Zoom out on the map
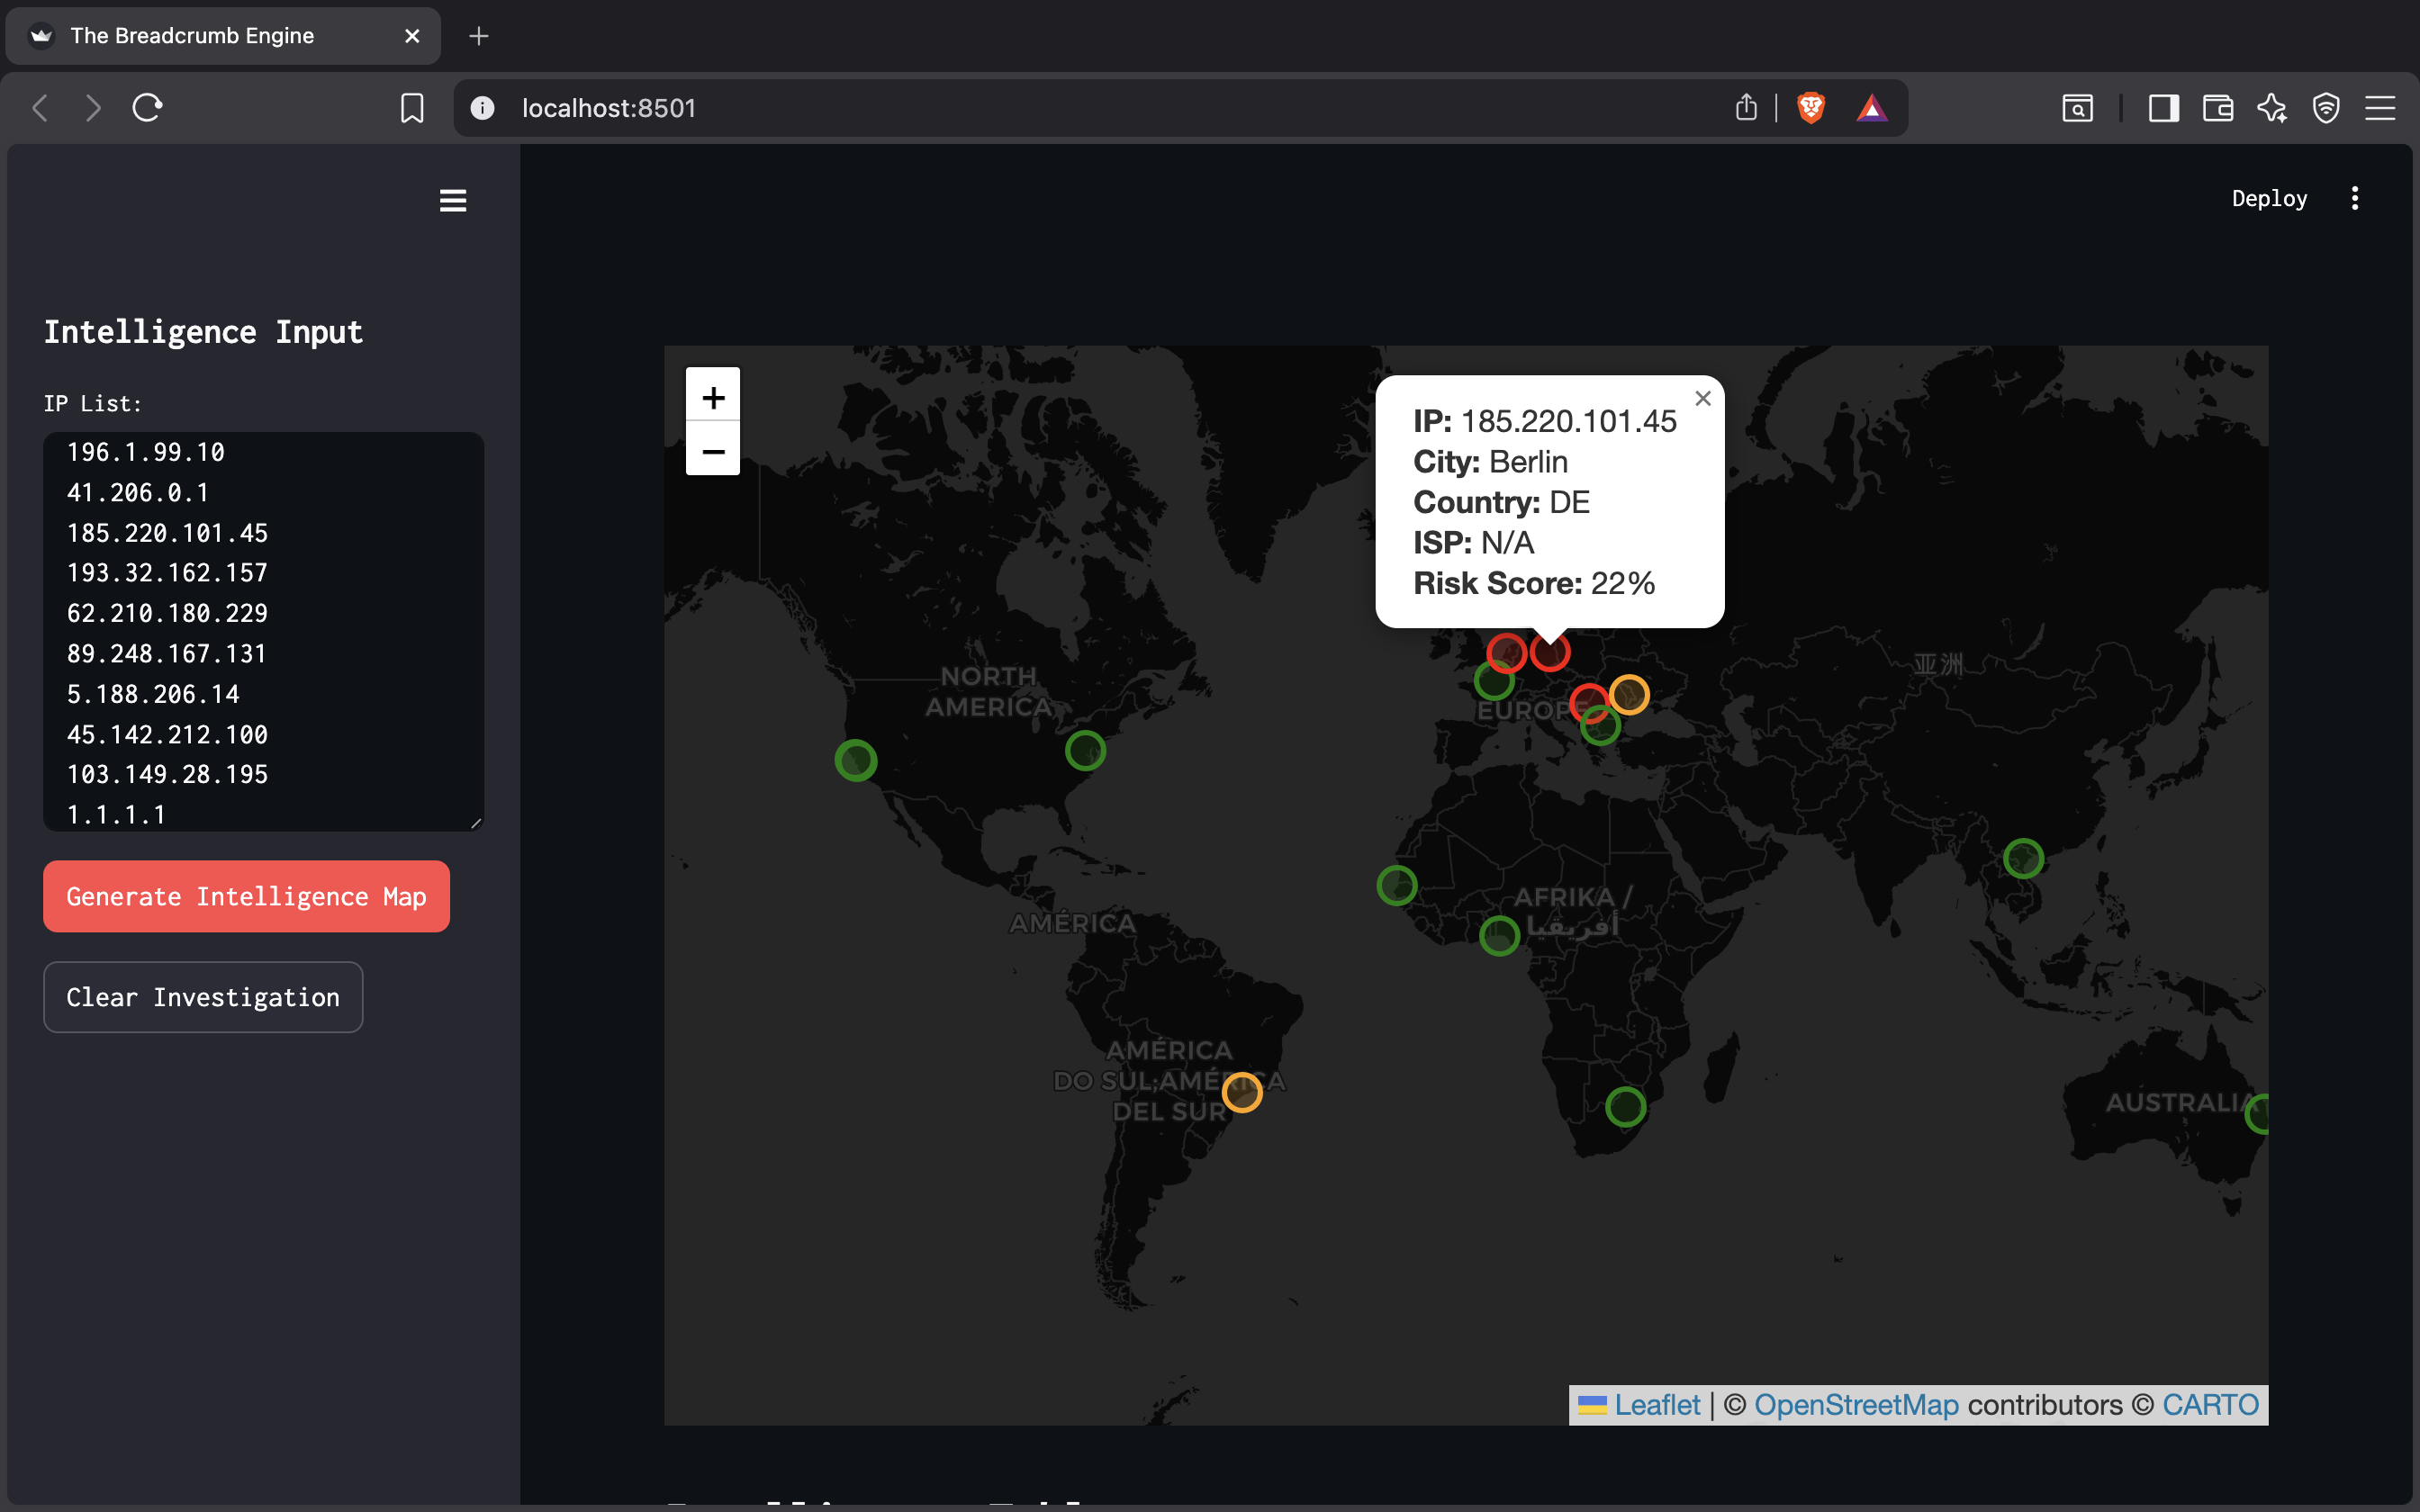The width and height of the screenshot is (2420, 1512). 713,452
